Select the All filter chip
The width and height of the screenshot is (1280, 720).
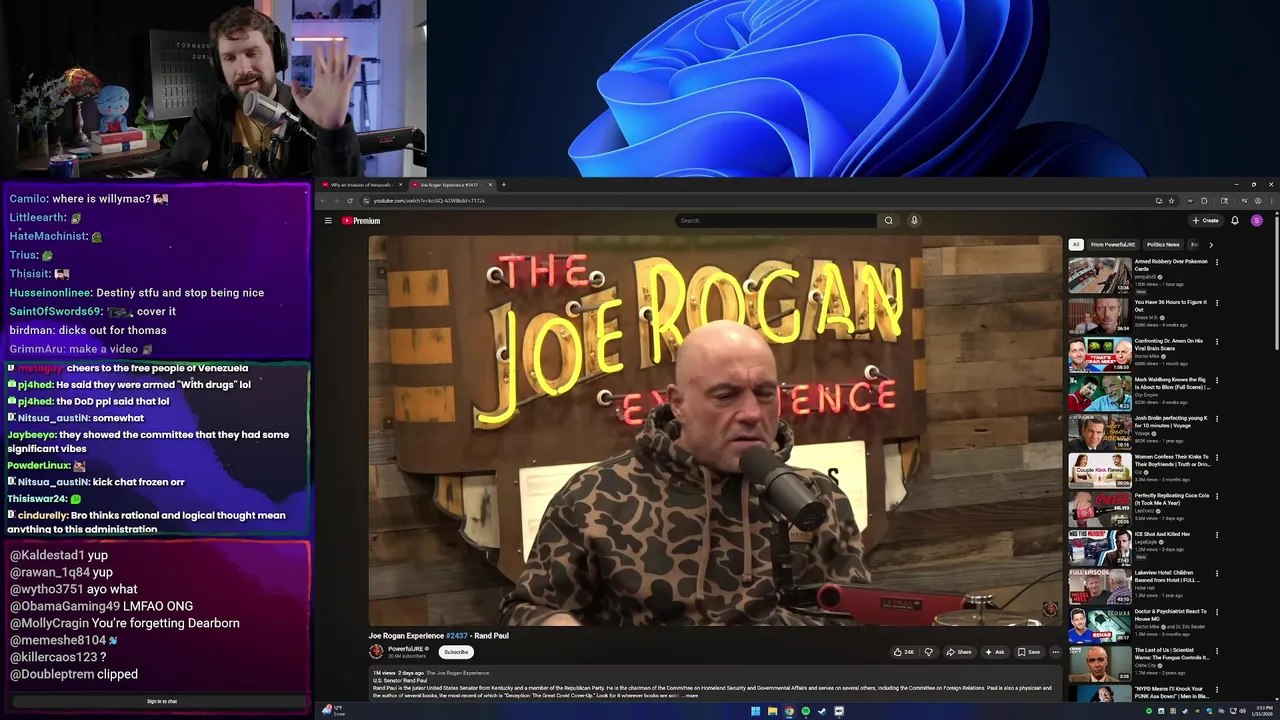(x=1076, y=244)
